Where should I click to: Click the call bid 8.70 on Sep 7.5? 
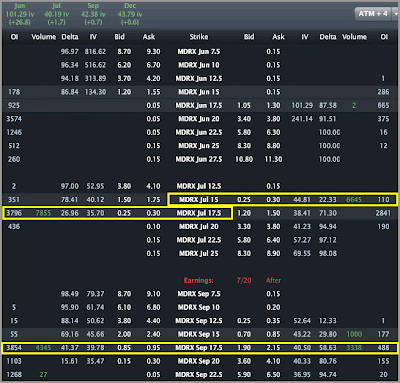click(124, 294)
